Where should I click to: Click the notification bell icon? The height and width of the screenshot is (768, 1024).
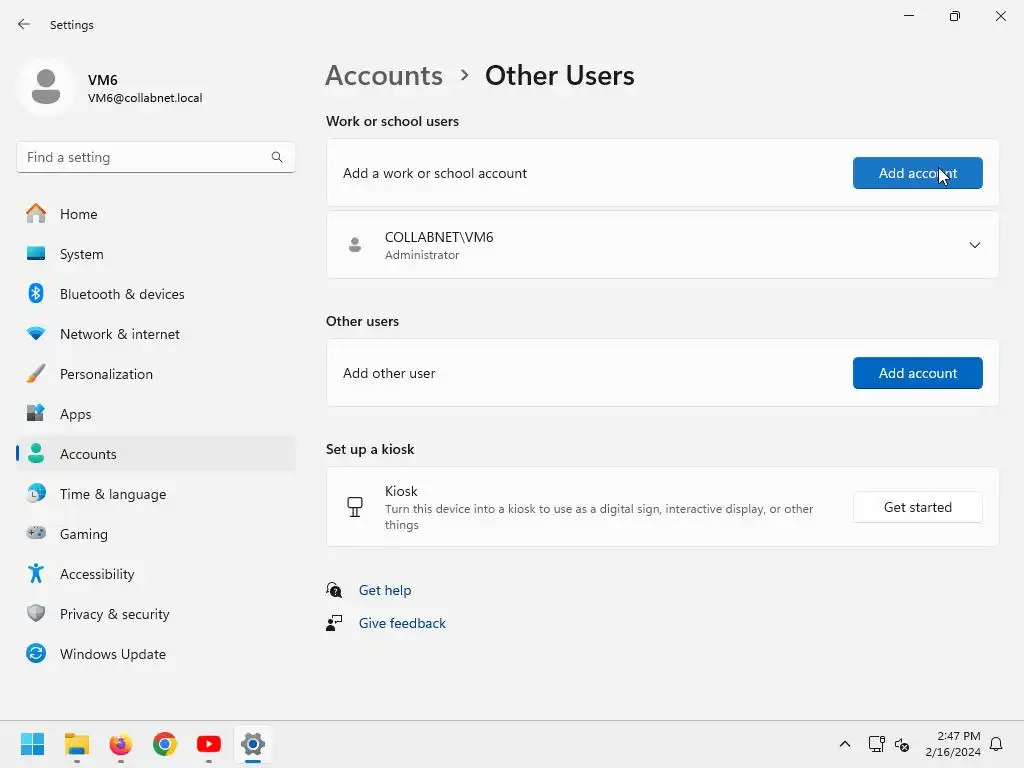[996, 744]
